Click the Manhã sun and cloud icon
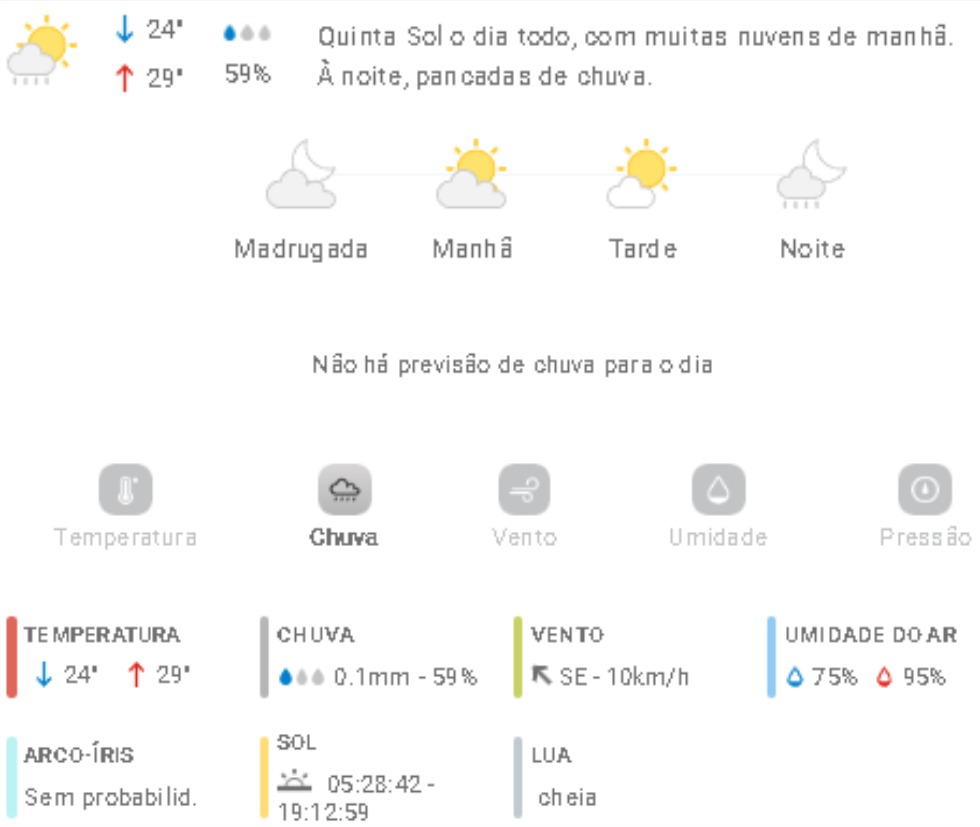Viewport: 980px width, 827px height. point(471,176)
